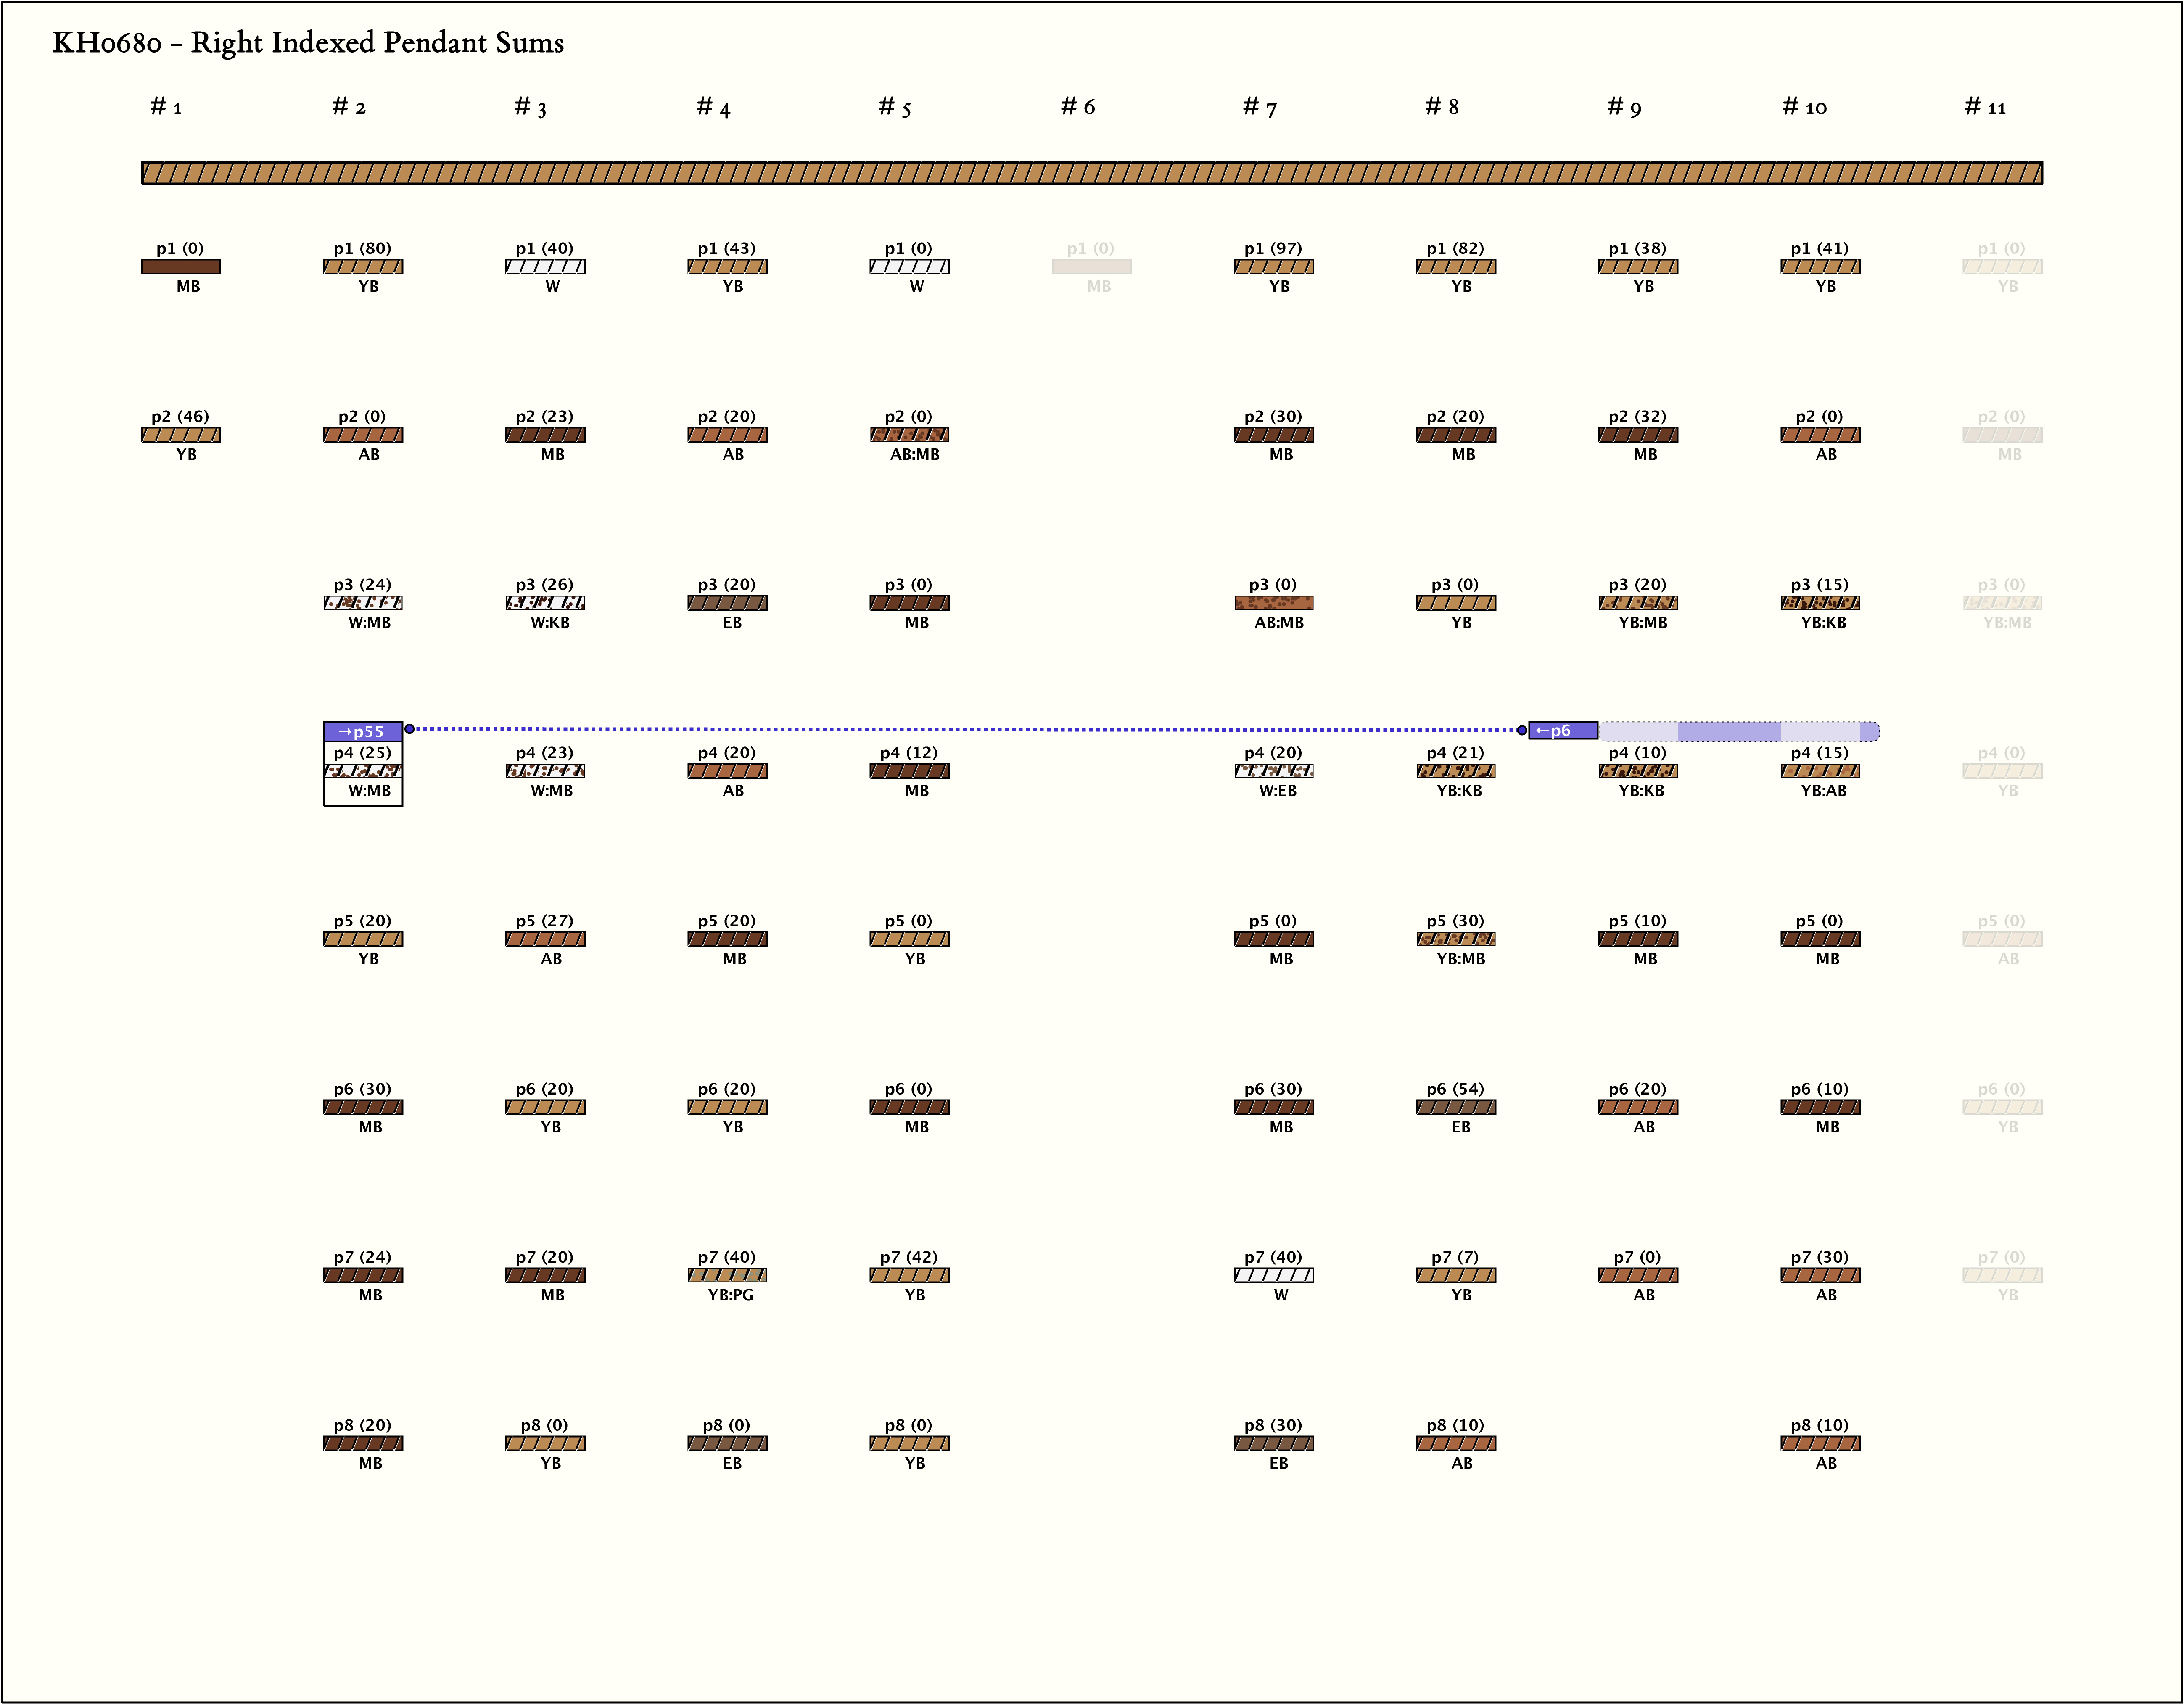The height and width of the screenshot is (1704, 2184).
Task: Select the highlighted p4 (25) W:MB cord
Action: (x=363, y=771)
